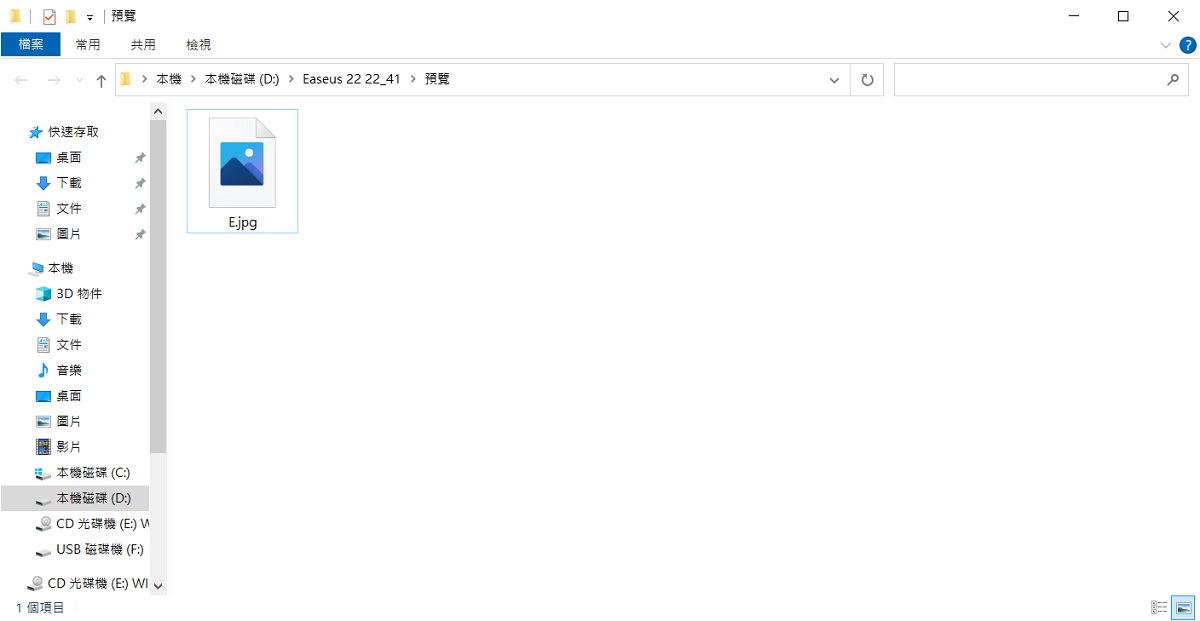Image resolution: width=1200 pixels, height=621 pixels.
Task: Expand the chevron after 本機 breadcrumb
Action: coord(193,79)
